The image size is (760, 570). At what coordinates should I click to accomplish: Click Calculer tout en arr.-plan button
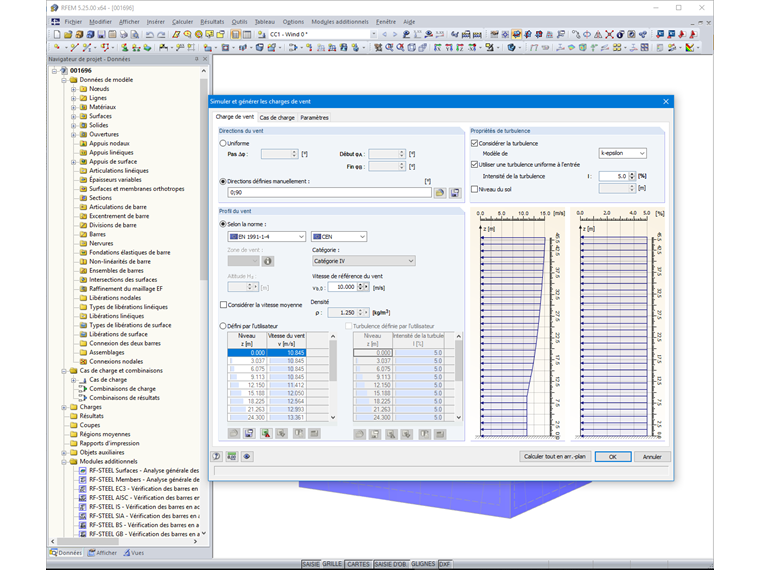[x=555, y=457]
